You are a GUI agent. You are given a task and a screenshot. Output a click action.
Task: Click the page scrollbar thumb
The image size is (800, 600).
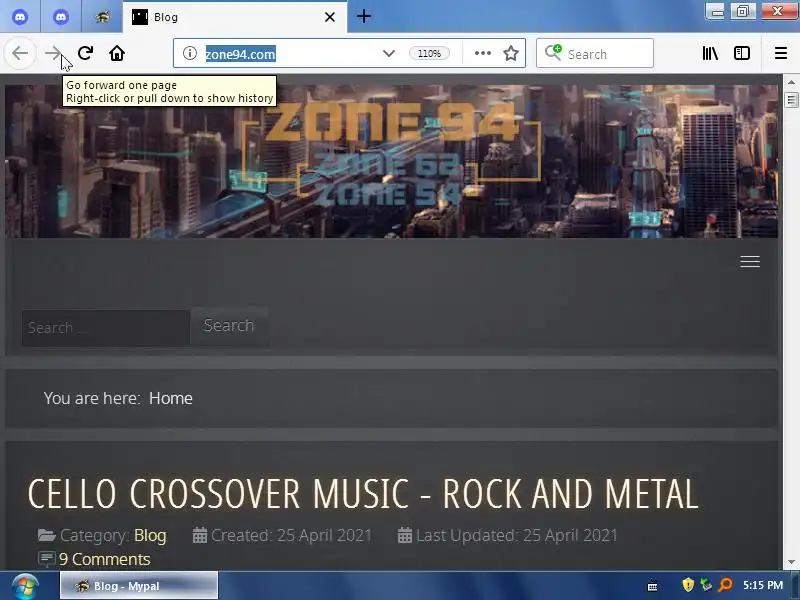[x=791, y=100]
